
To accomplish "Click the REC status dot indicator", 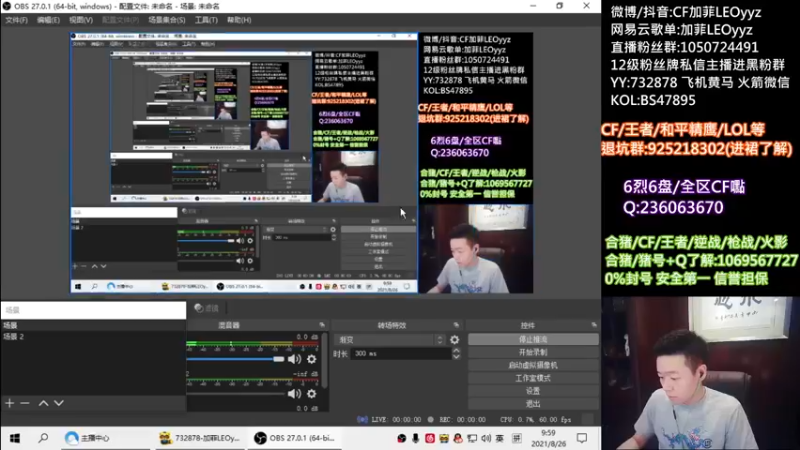I will 431,419.
